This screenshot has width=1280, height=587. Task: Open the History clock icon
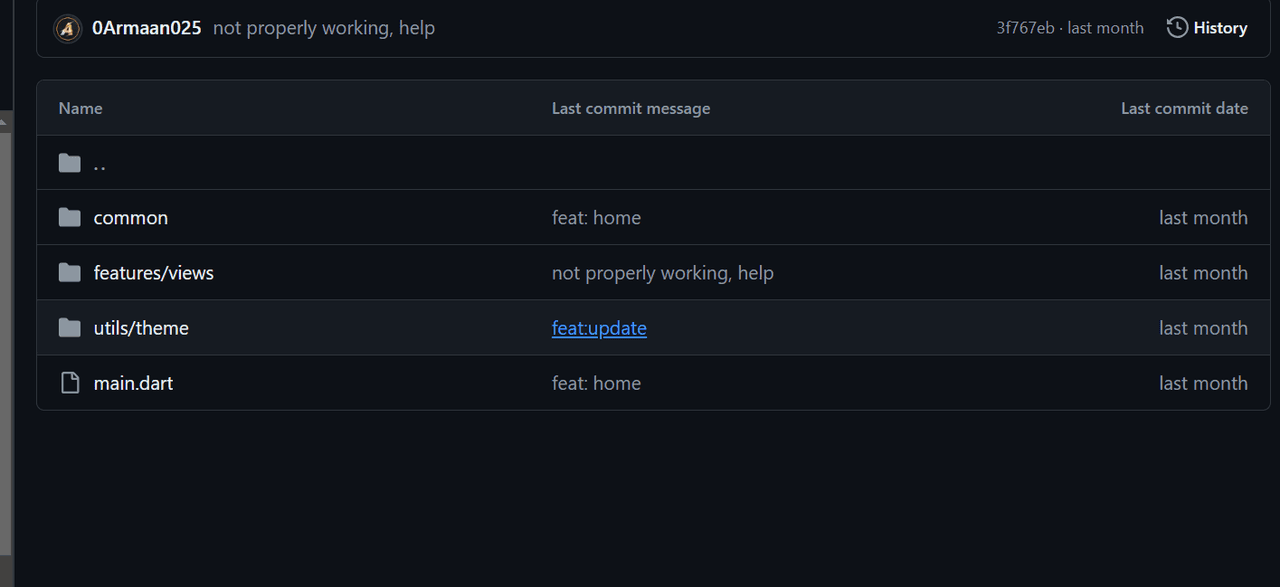[1177, 28]
